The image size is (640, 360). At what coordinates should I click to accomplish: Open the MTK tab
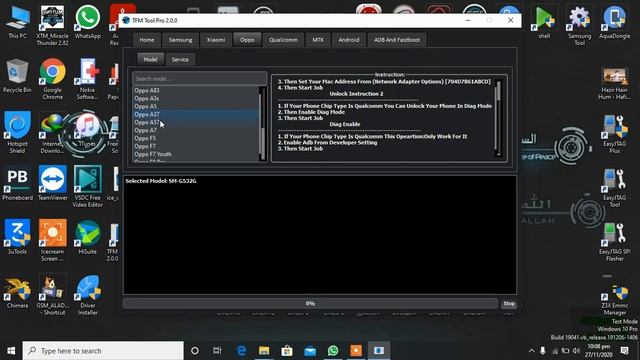click(318, 40)
